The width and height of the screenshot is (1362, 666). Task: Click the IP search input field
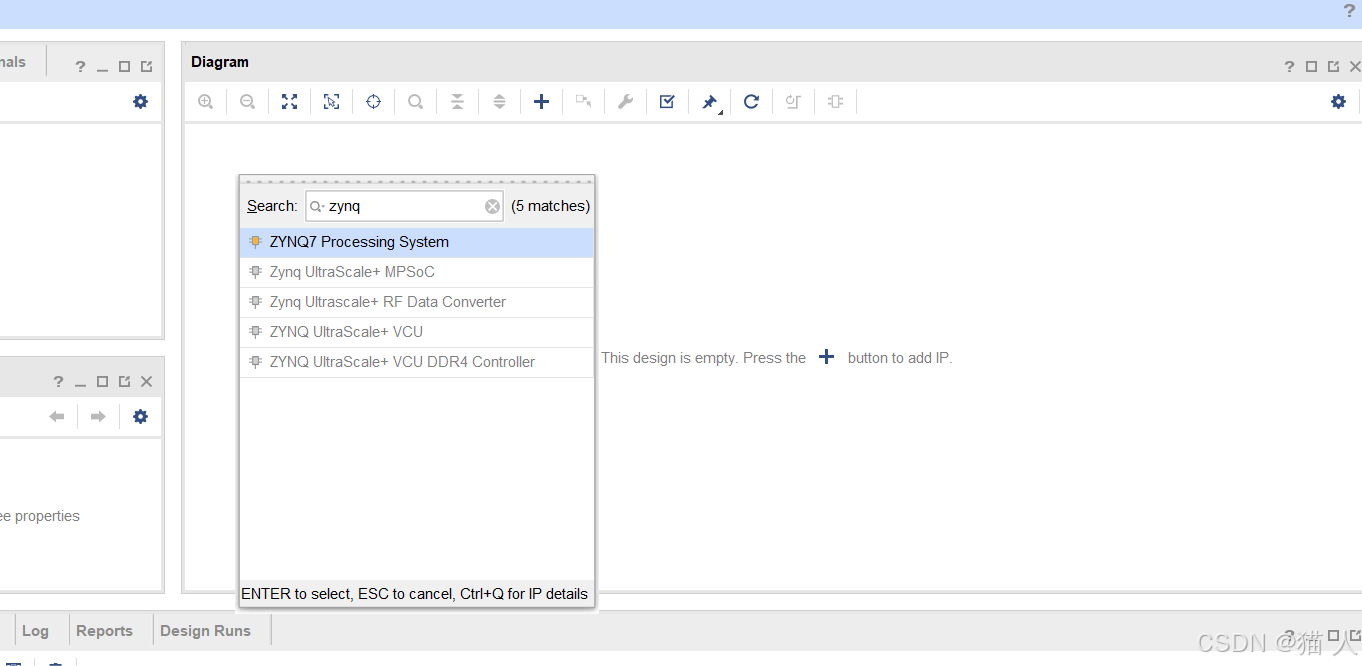[x=405, y=206]
